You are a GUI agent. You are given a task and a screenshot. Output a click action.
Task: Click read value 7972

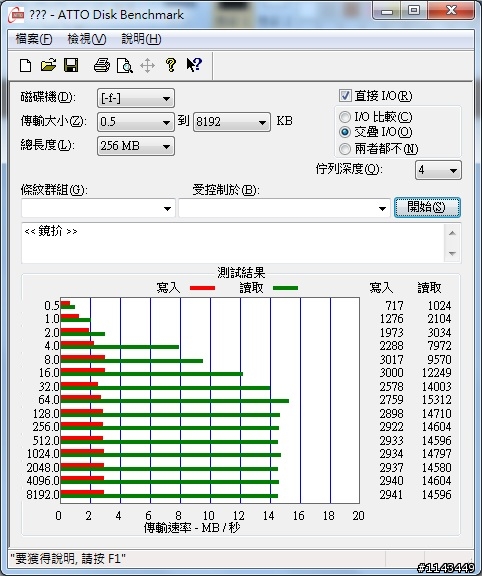439,346
